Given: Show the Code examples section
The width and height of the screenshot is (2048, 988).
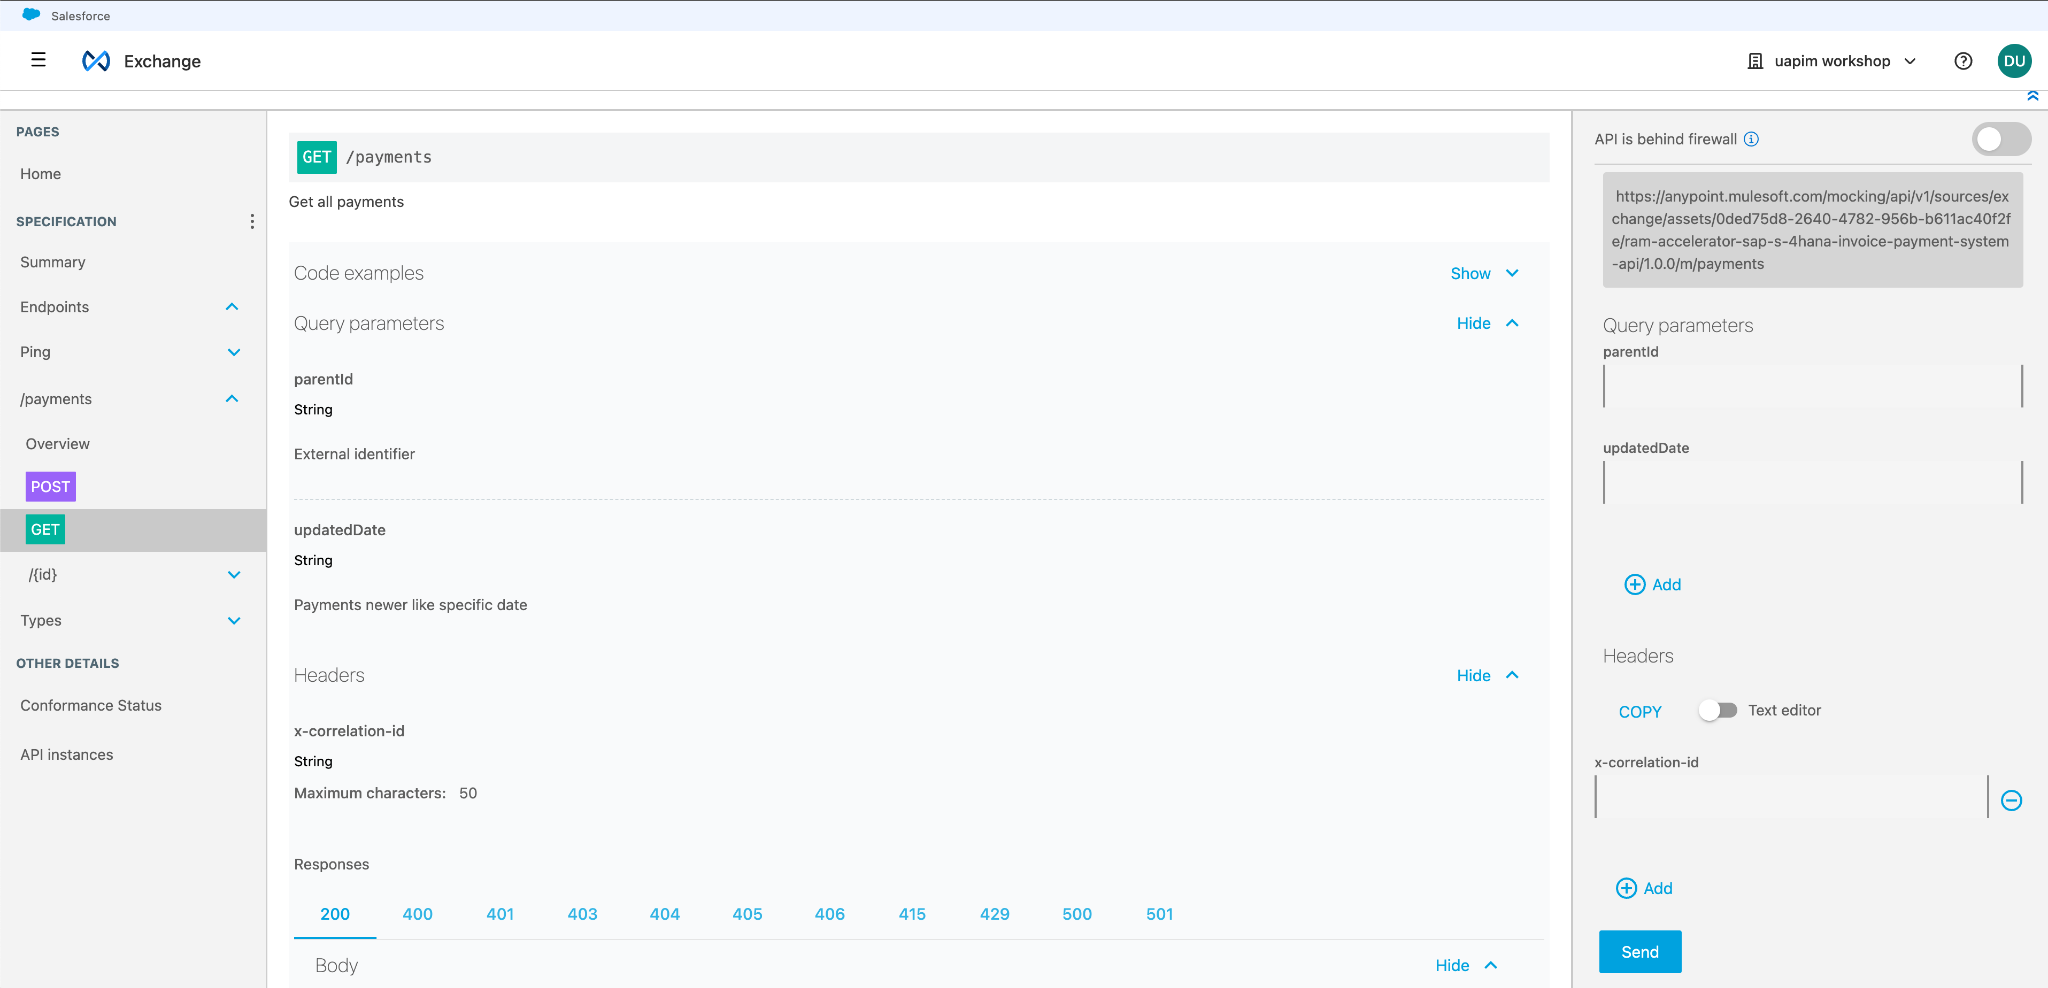Looking at the screenshot, I should (x=1484, y=273).
